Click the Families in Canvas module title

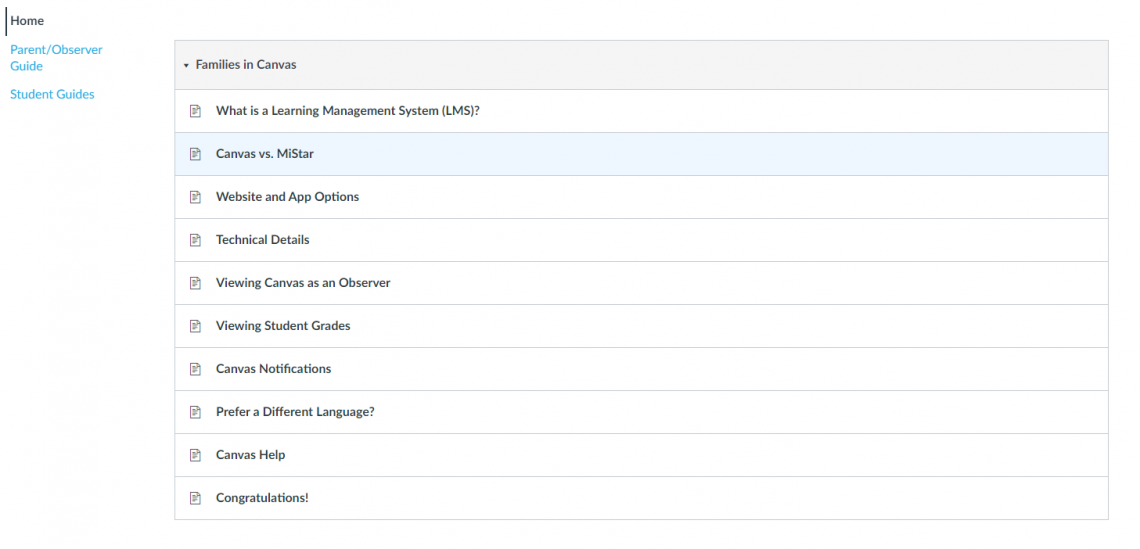pos(246,65)
